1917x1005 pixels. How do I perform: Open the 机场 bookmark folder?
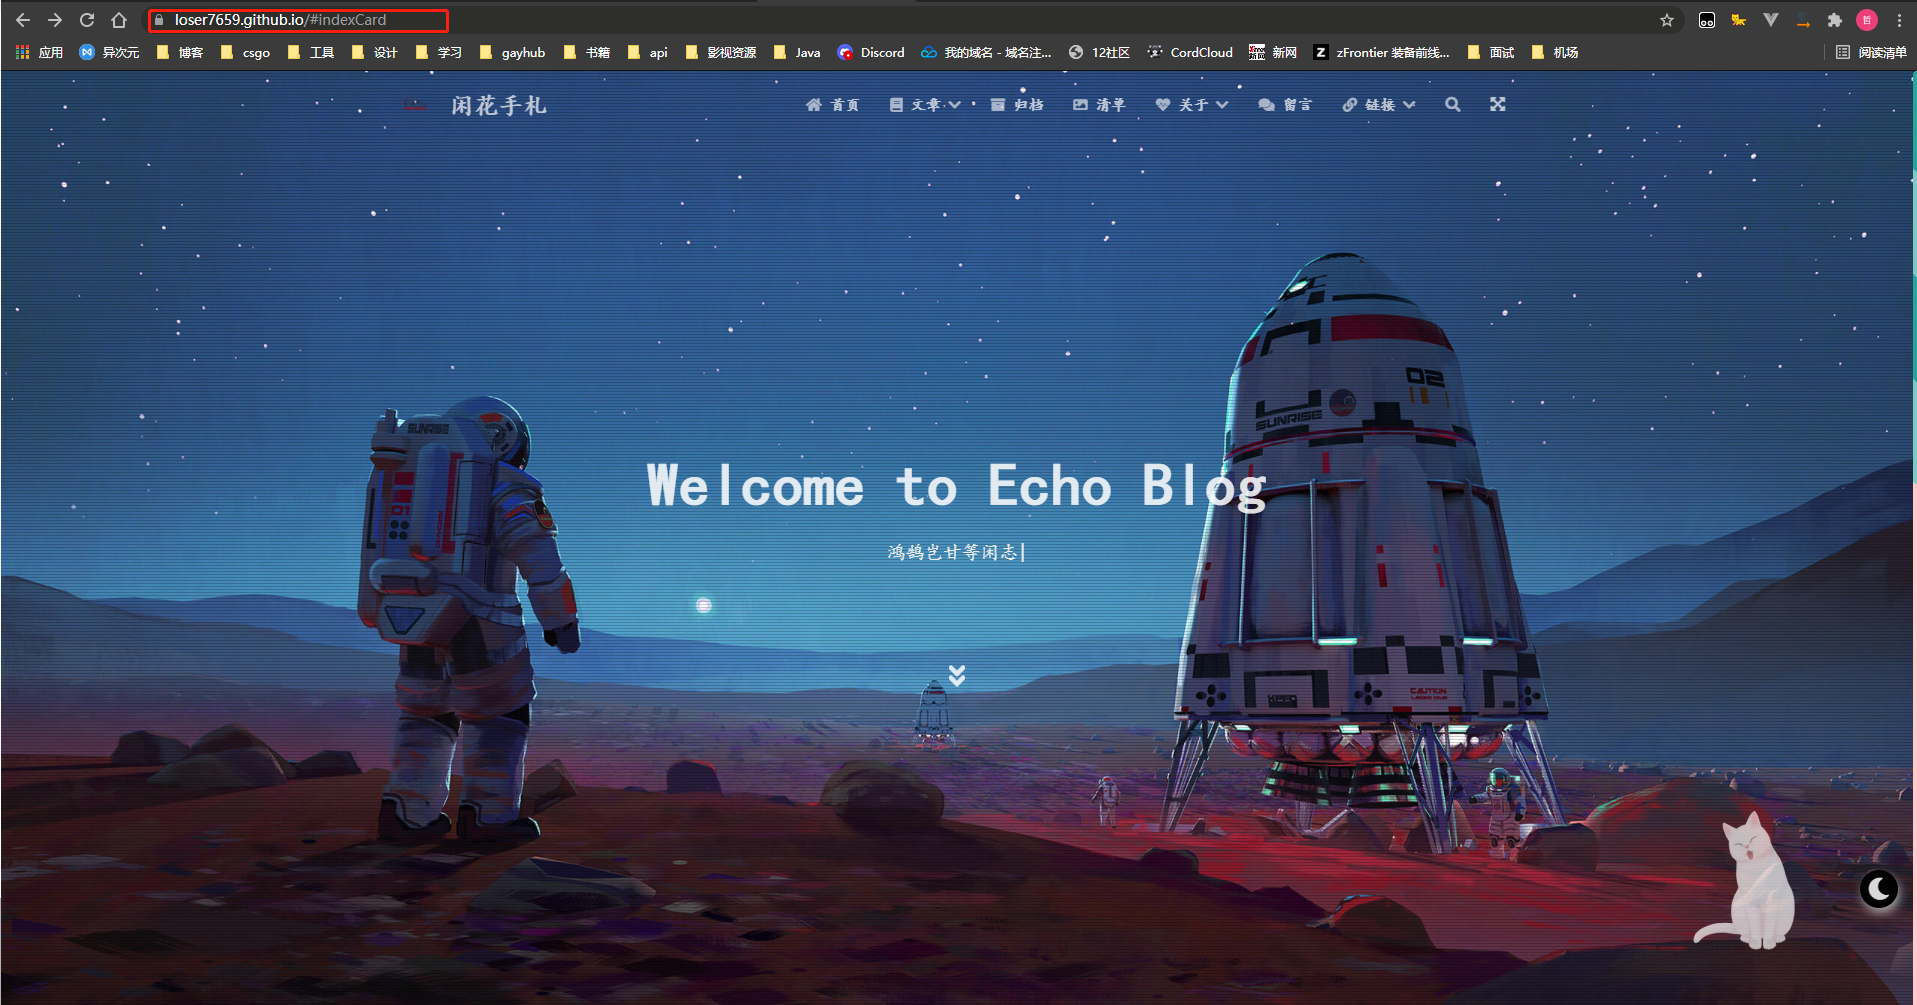pyautogui.click(x=1555, y=53)
